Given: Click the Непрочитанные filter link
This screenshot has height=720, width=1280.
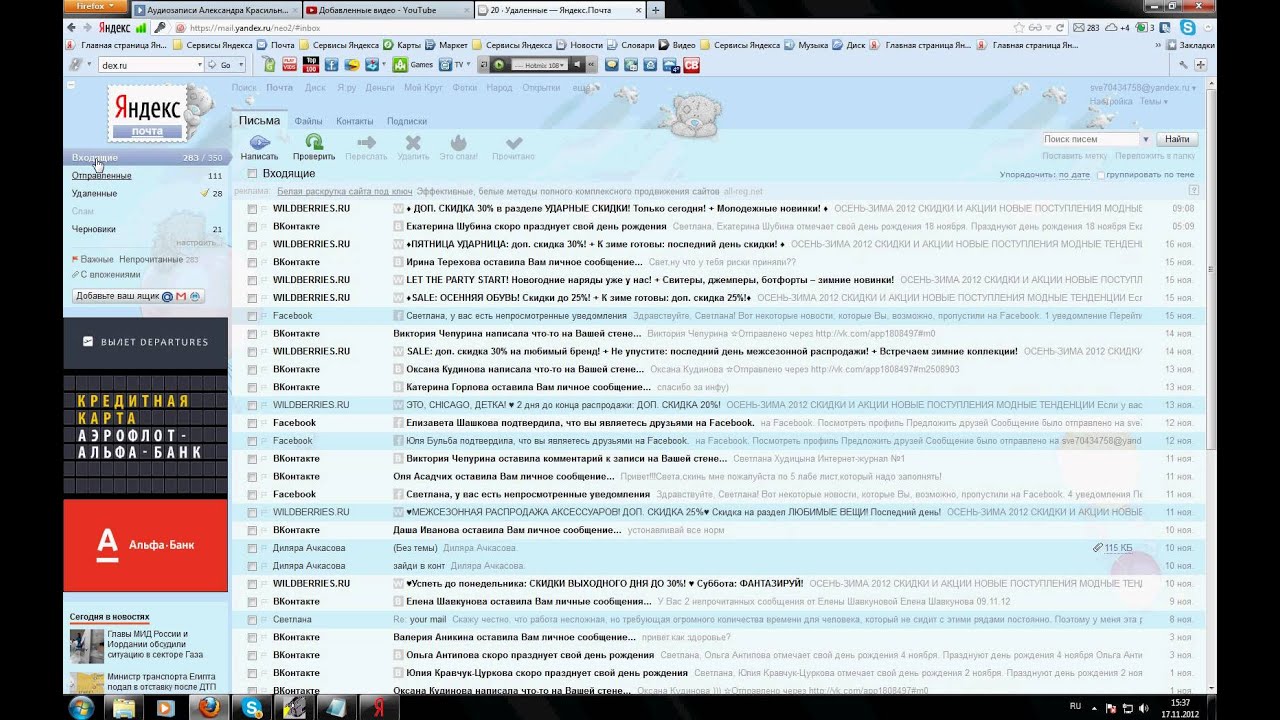Looking at the screenshot, I should pyautogui.click(x=151, y=259).
